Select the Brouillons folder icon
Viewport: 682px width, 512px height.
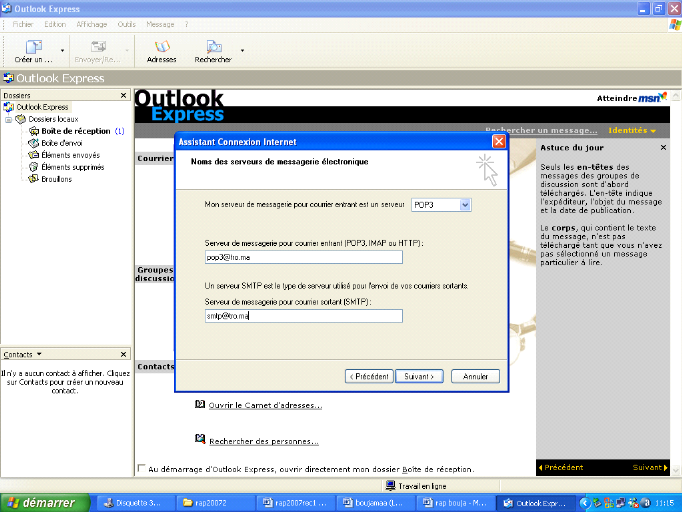tap(33, 179)
